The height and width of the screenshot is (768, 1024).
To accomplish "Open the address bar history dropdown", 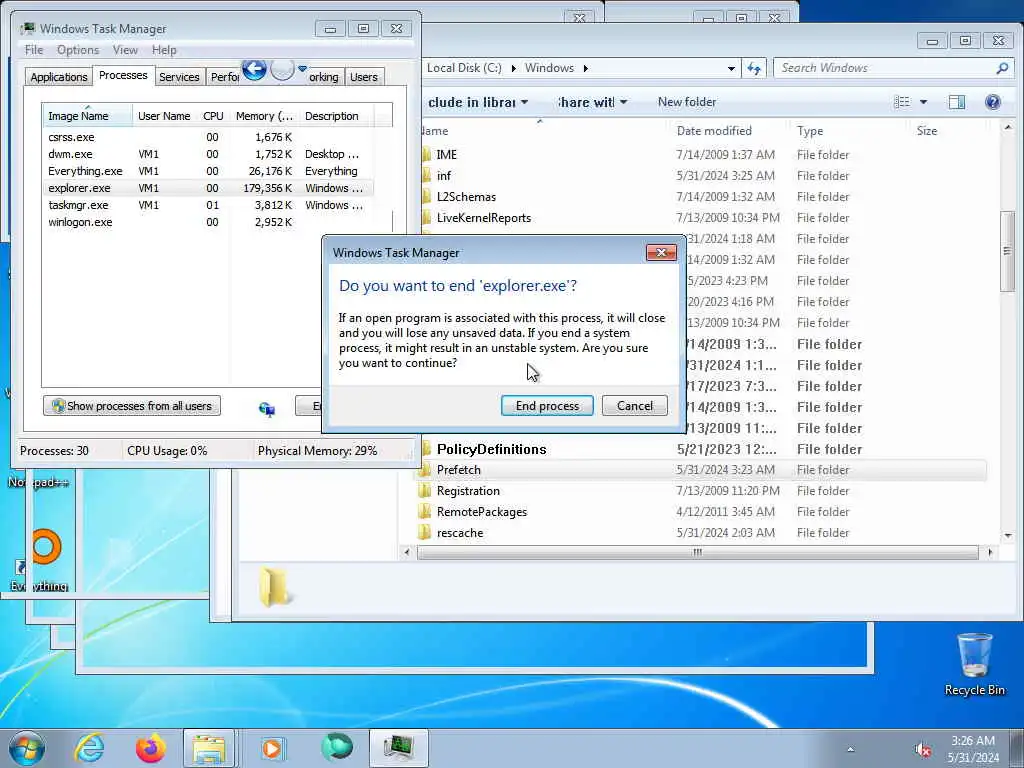I will tap(731, 68).
